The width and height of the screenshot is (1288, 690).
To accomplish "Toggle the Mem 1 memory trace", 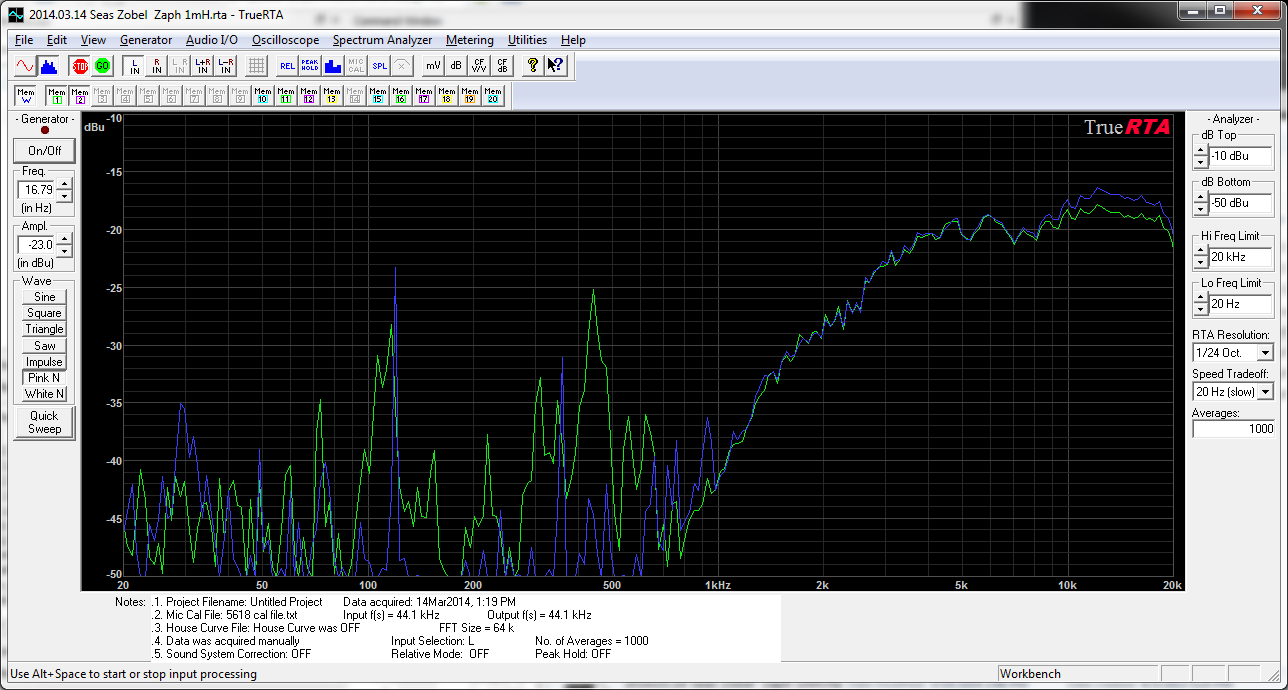I will coord(57,96).
